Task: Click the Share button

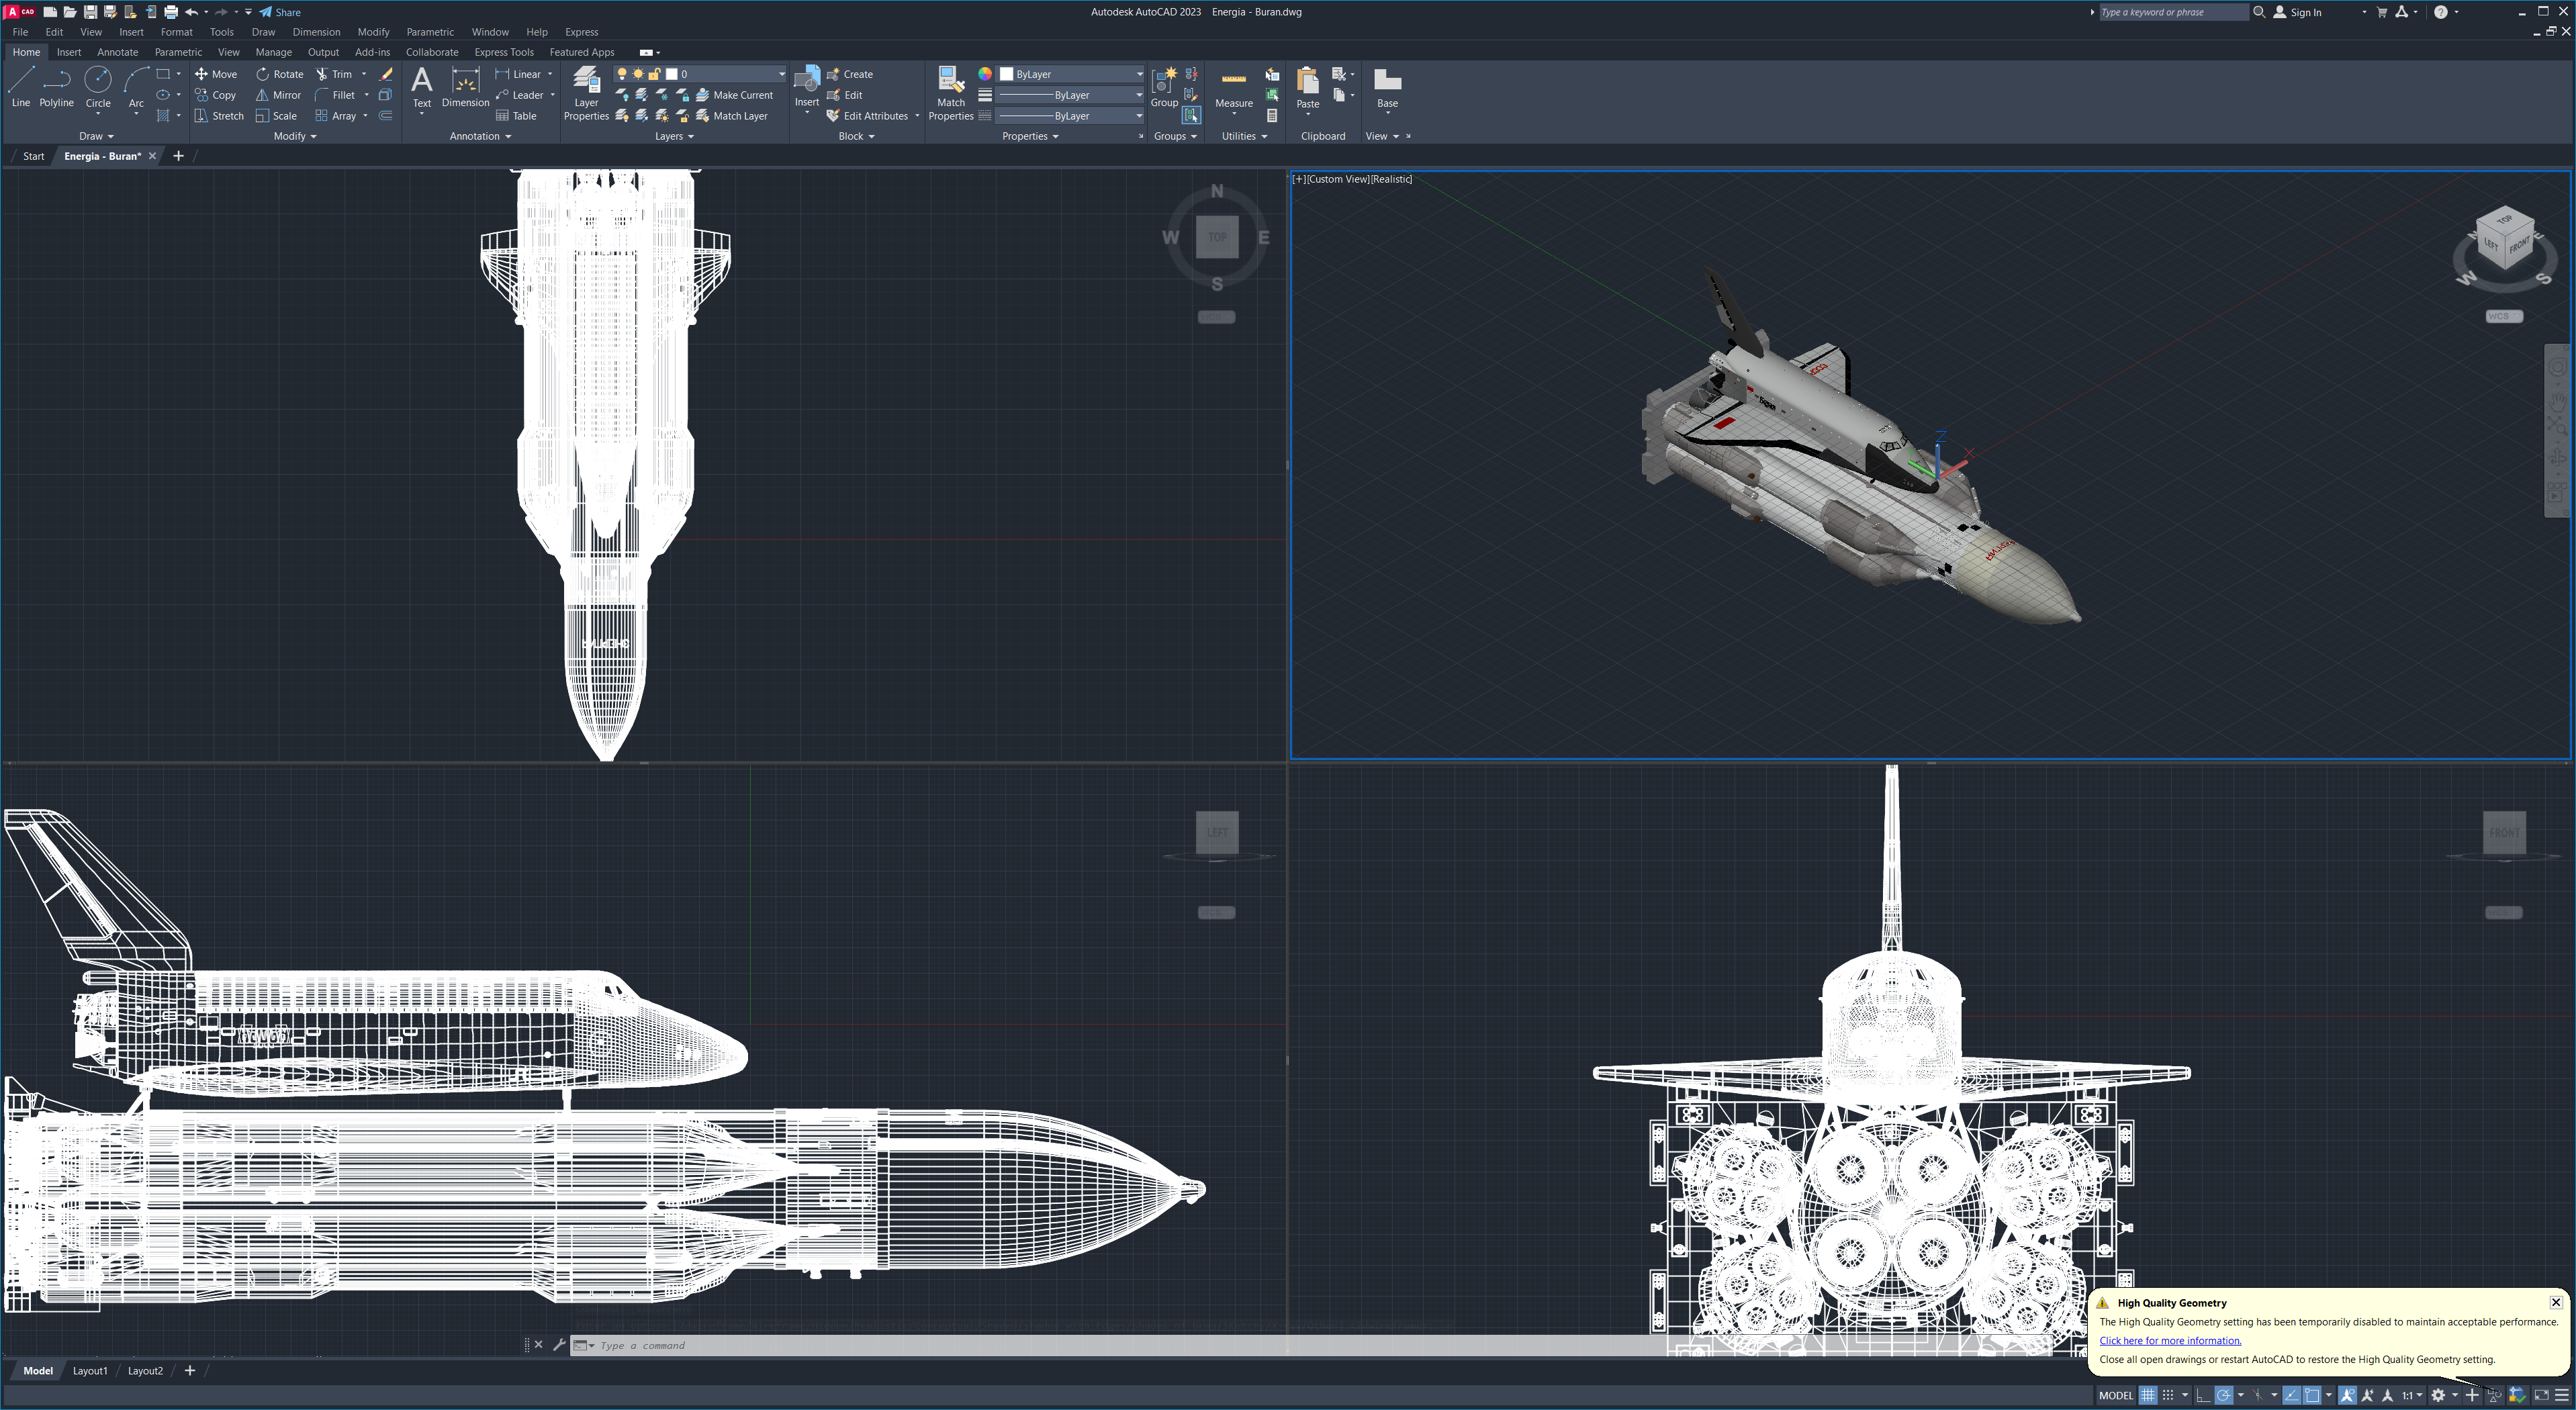Action: coord(280,12)
